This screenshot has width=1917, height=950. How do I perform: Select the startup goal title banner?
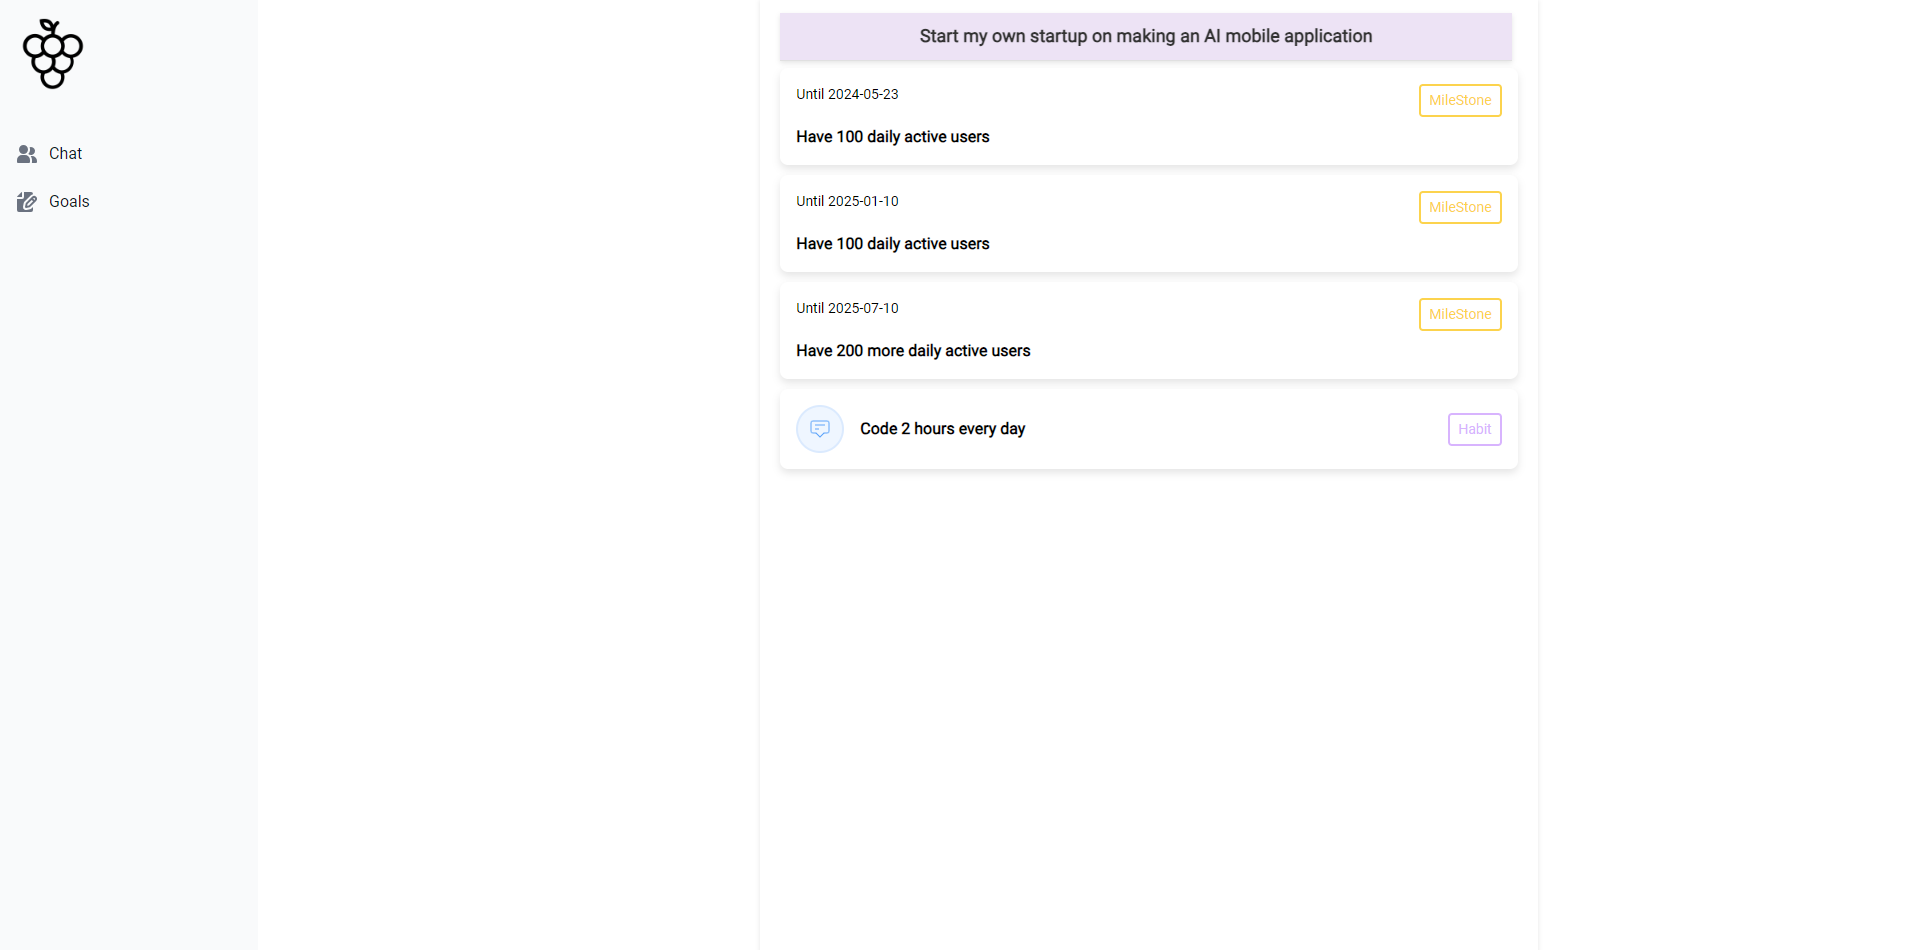(1146, 37)
